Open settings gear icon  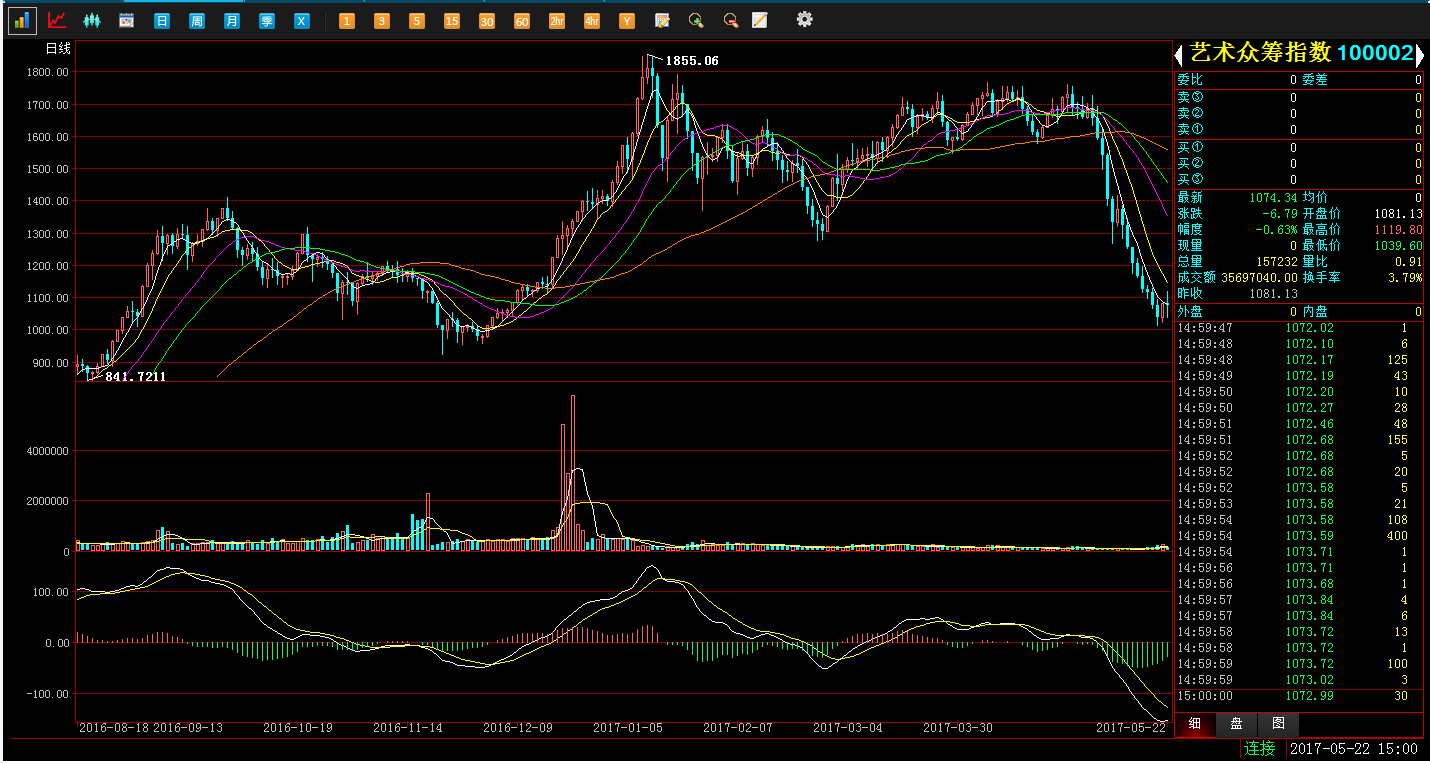coord(805,19)
